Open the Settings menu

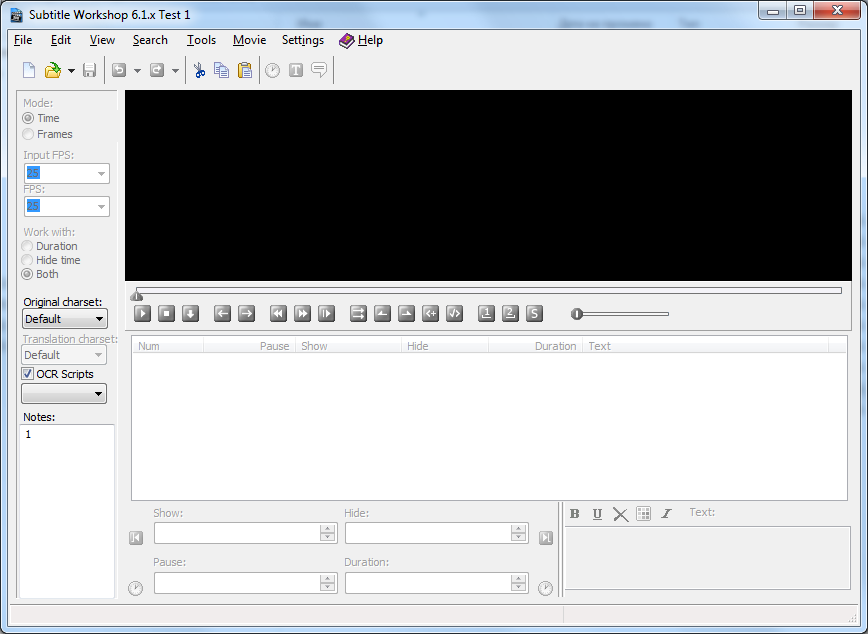tap(303, 40)
